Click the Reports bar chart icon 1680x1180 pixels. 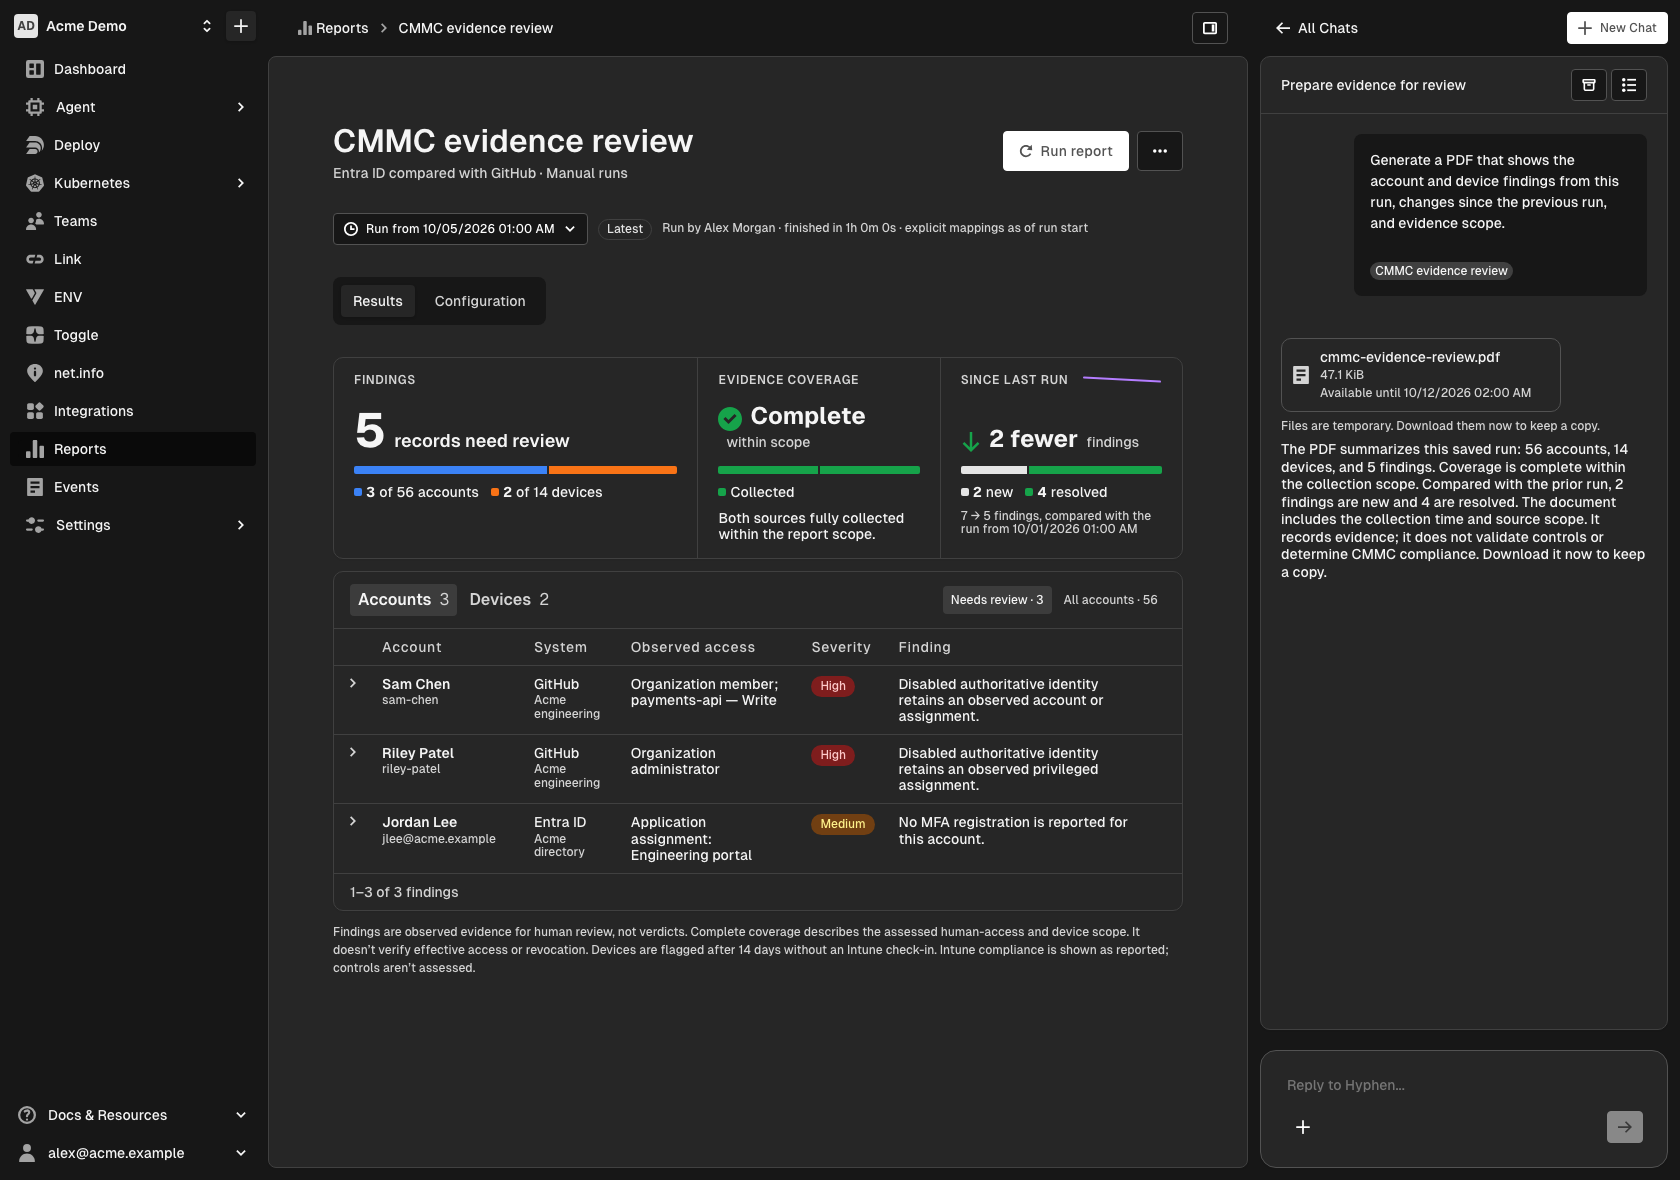coord(35,449)
